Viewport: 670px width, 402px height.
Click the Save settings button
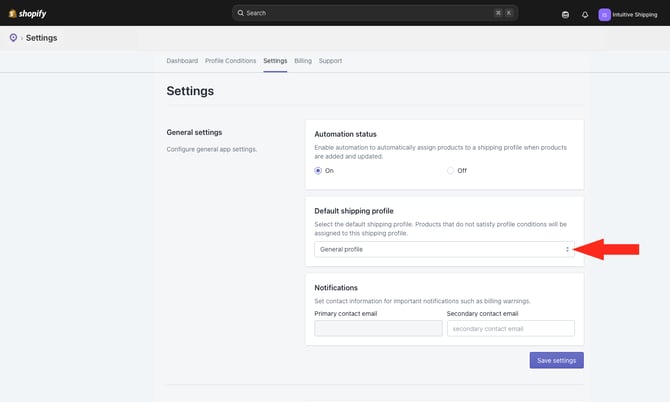pos(556,360)
